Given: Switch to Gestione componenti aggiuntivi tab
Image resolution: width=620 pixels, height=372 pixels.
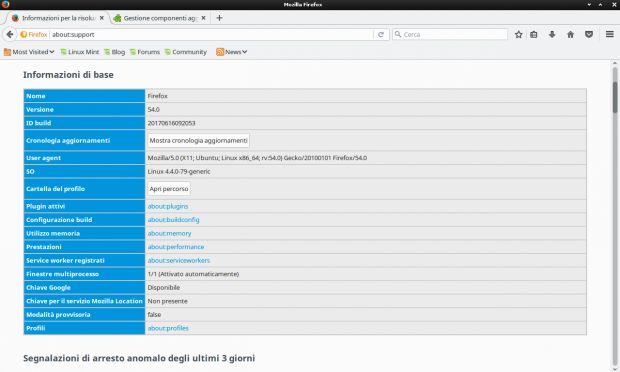Looking at the screenshot, I should coord(159,18).
